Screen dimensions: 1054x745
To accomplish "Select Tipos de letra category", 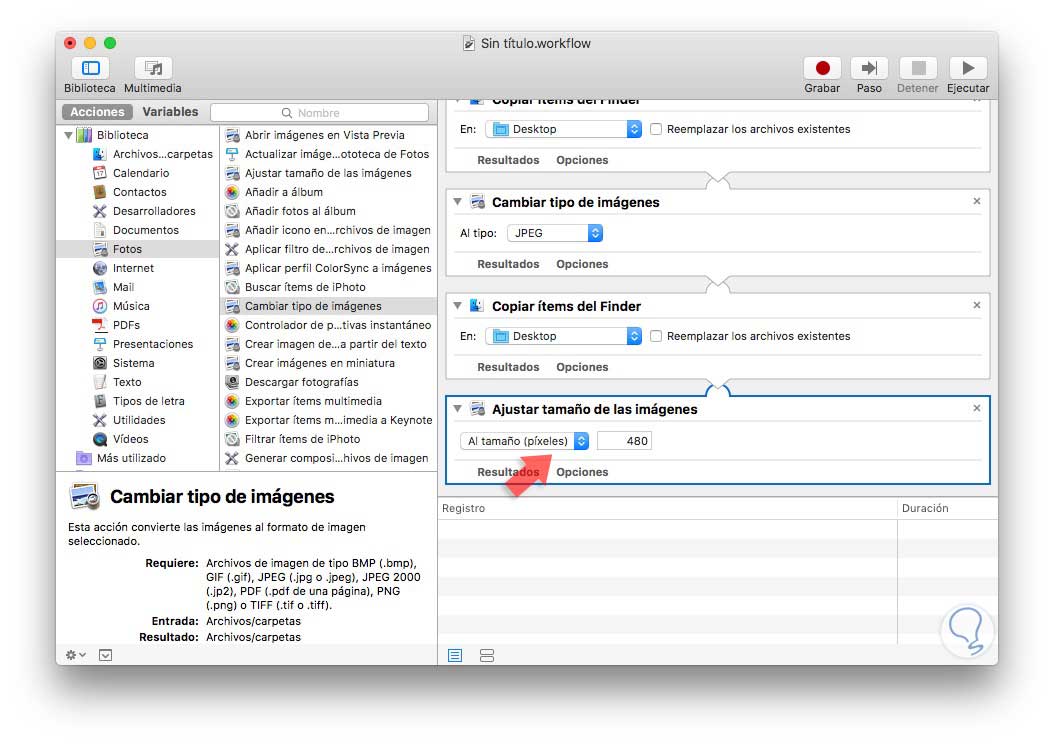I will click(149, 401).
